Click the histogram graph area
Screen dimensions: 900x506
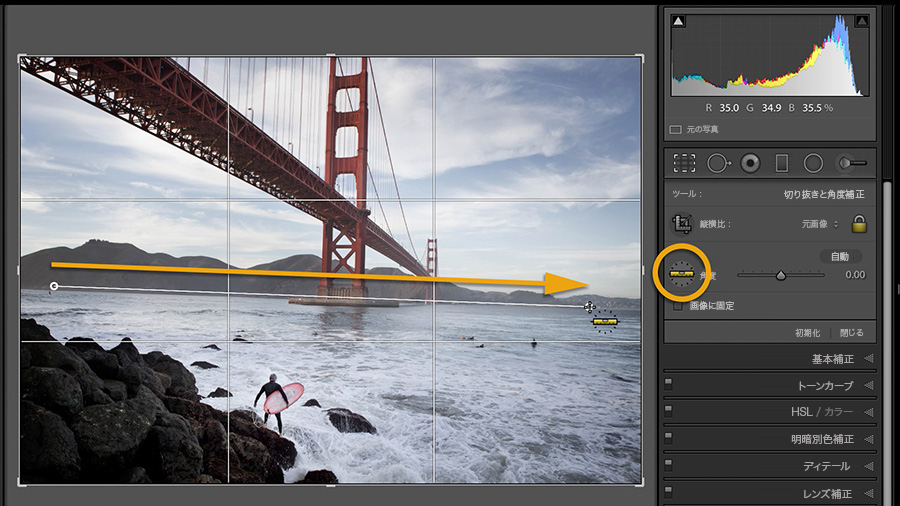coord(770,55)
